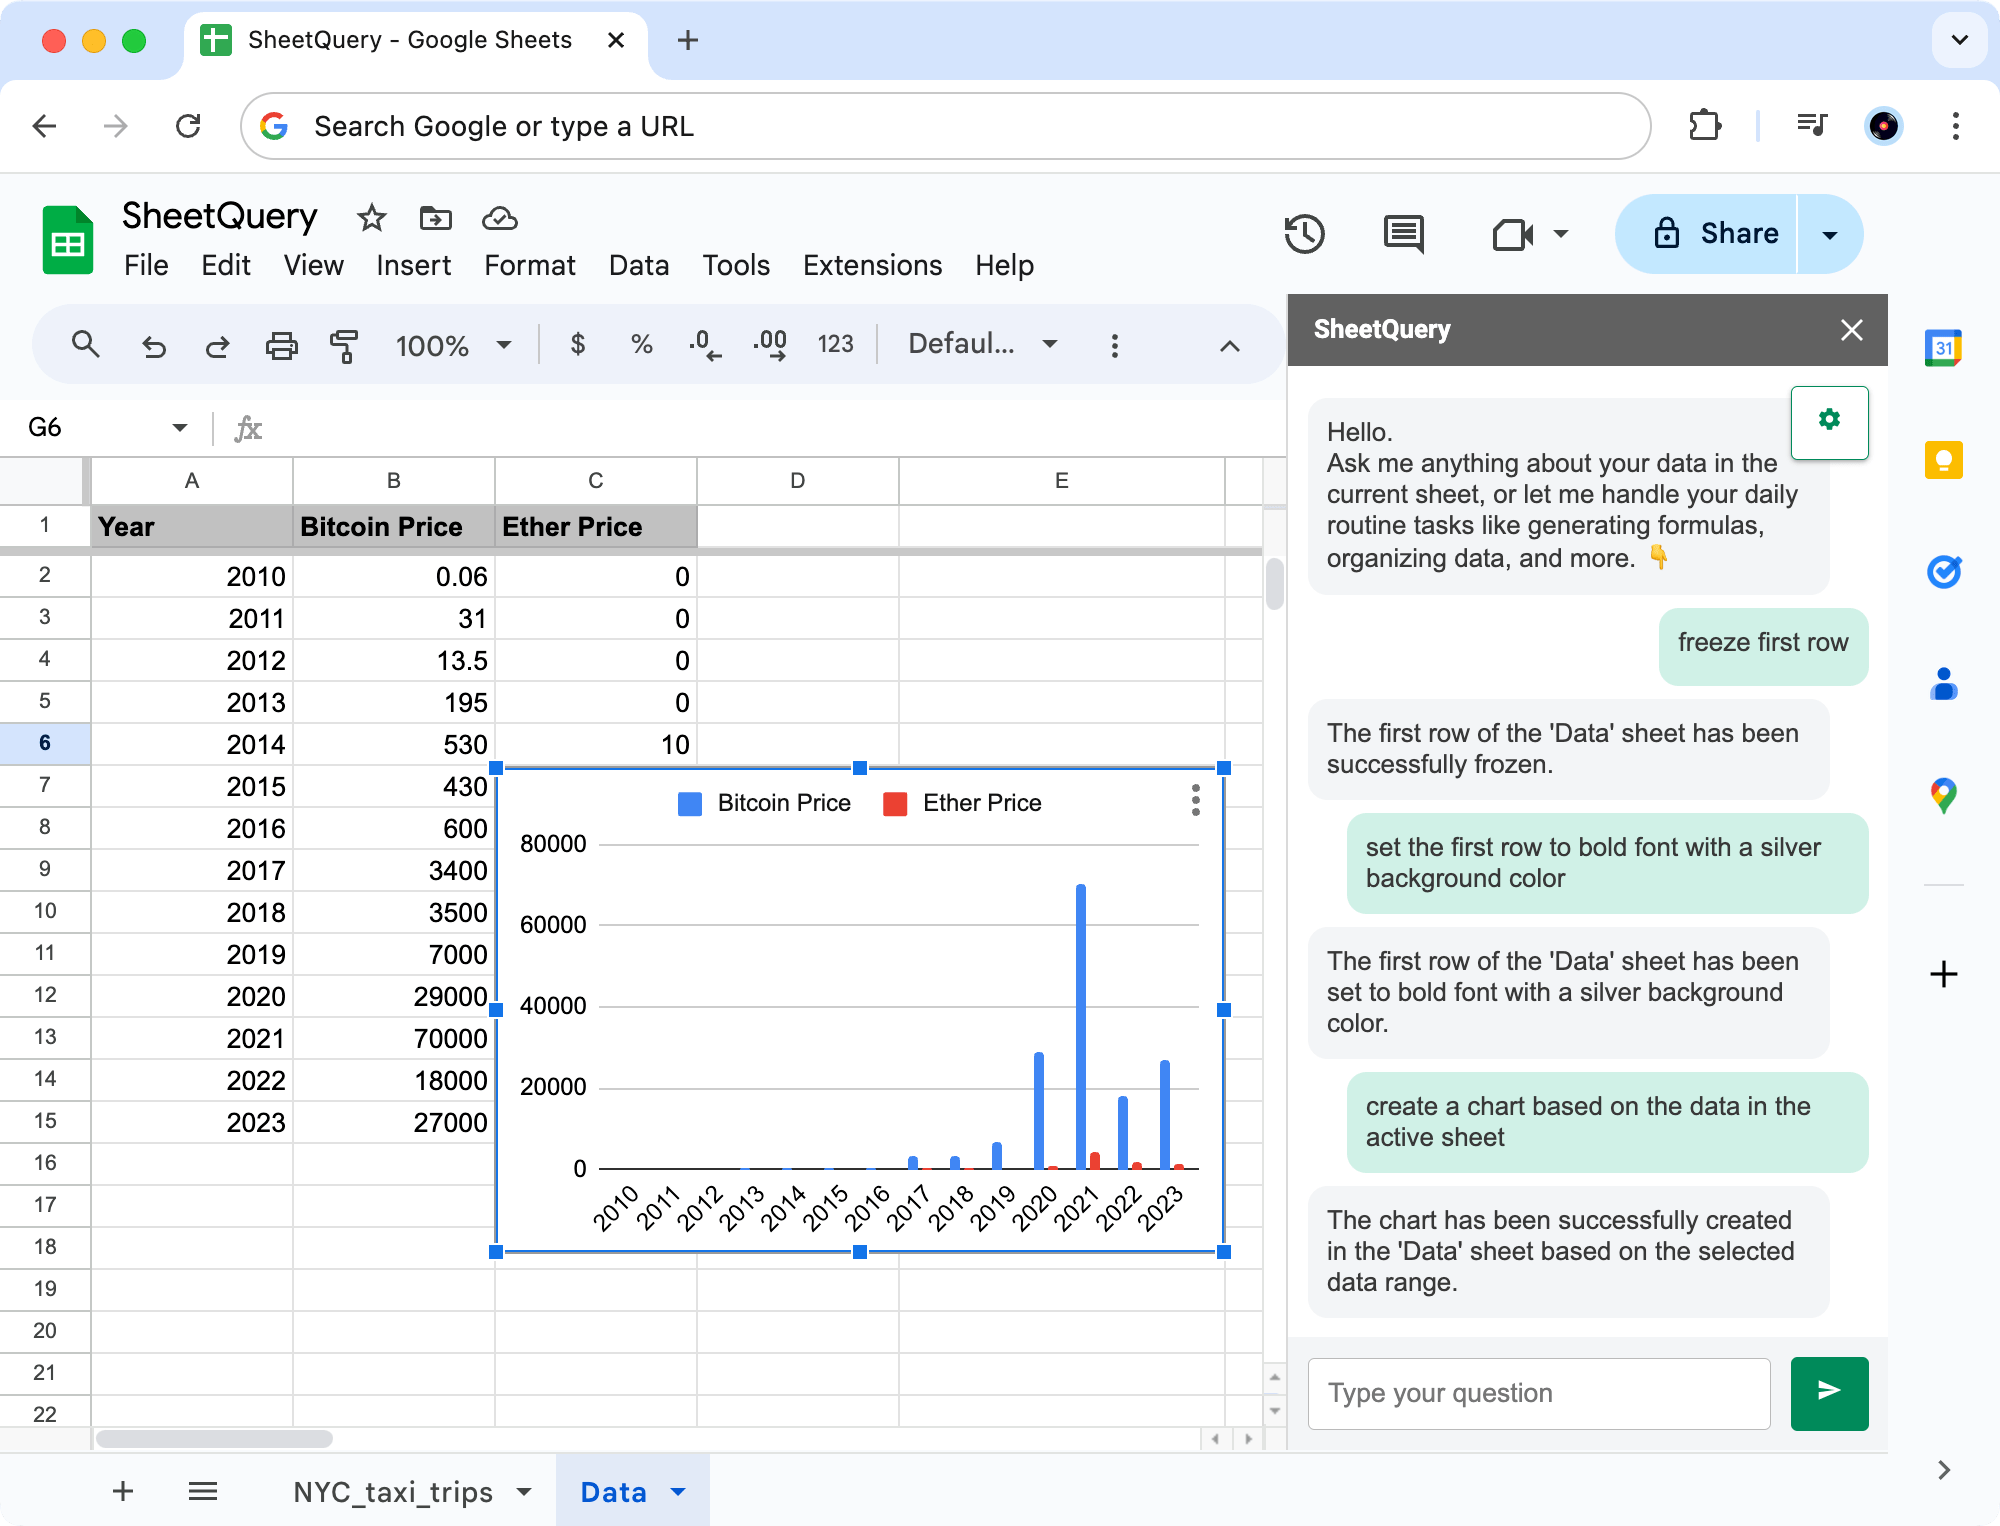Open Google Tasks side panel icon
Image resolution: width=2000 pixels, height=1526 pixels.
pyautogui.click(x=1943, y=572)
